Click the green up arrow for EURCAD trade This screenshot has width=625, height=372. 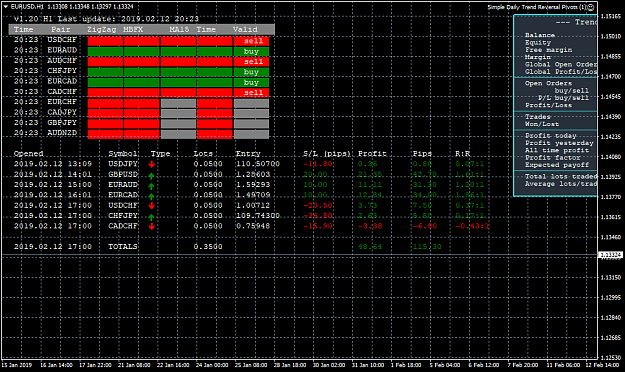pyautogui.click(x=151, y=195)
